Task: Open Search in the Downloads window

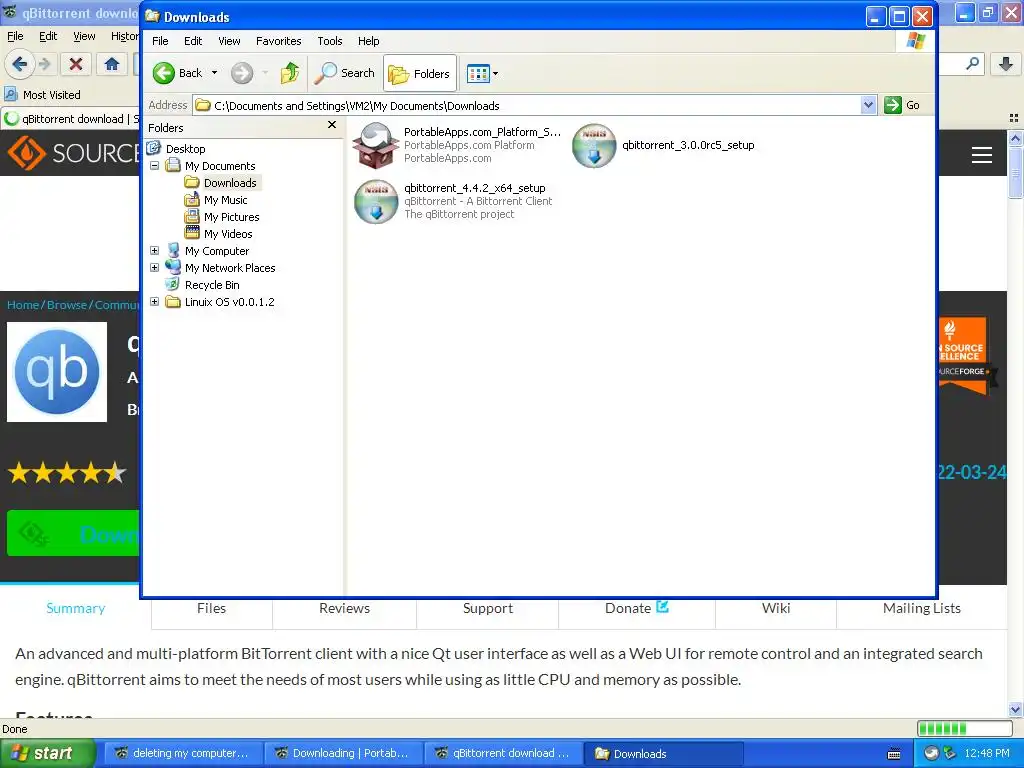Action: 344,73
